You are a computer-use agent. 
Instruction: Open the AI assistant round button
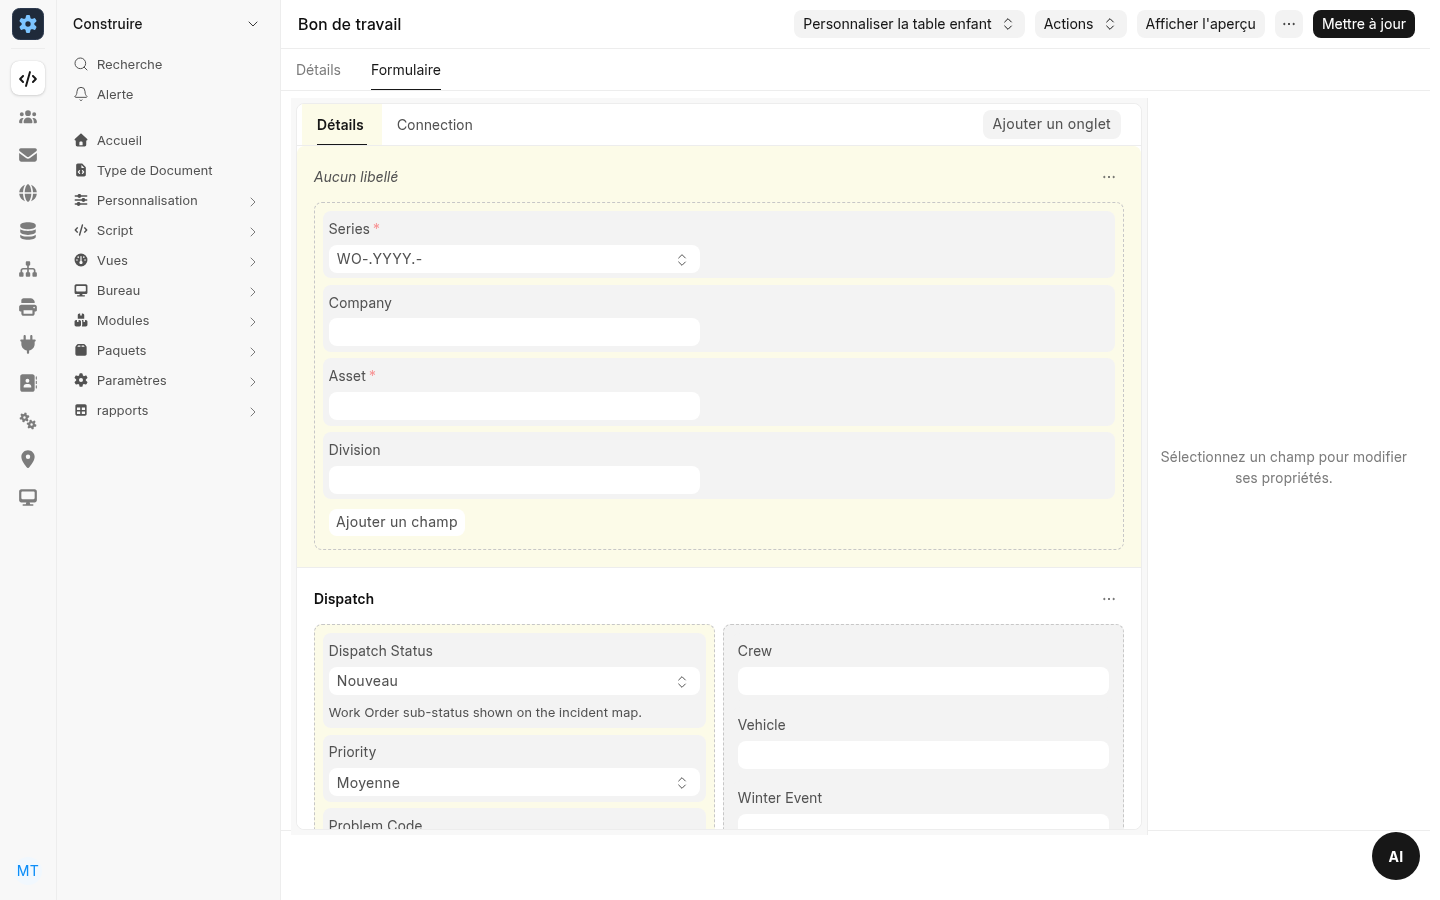click(x=1396, y=856)
